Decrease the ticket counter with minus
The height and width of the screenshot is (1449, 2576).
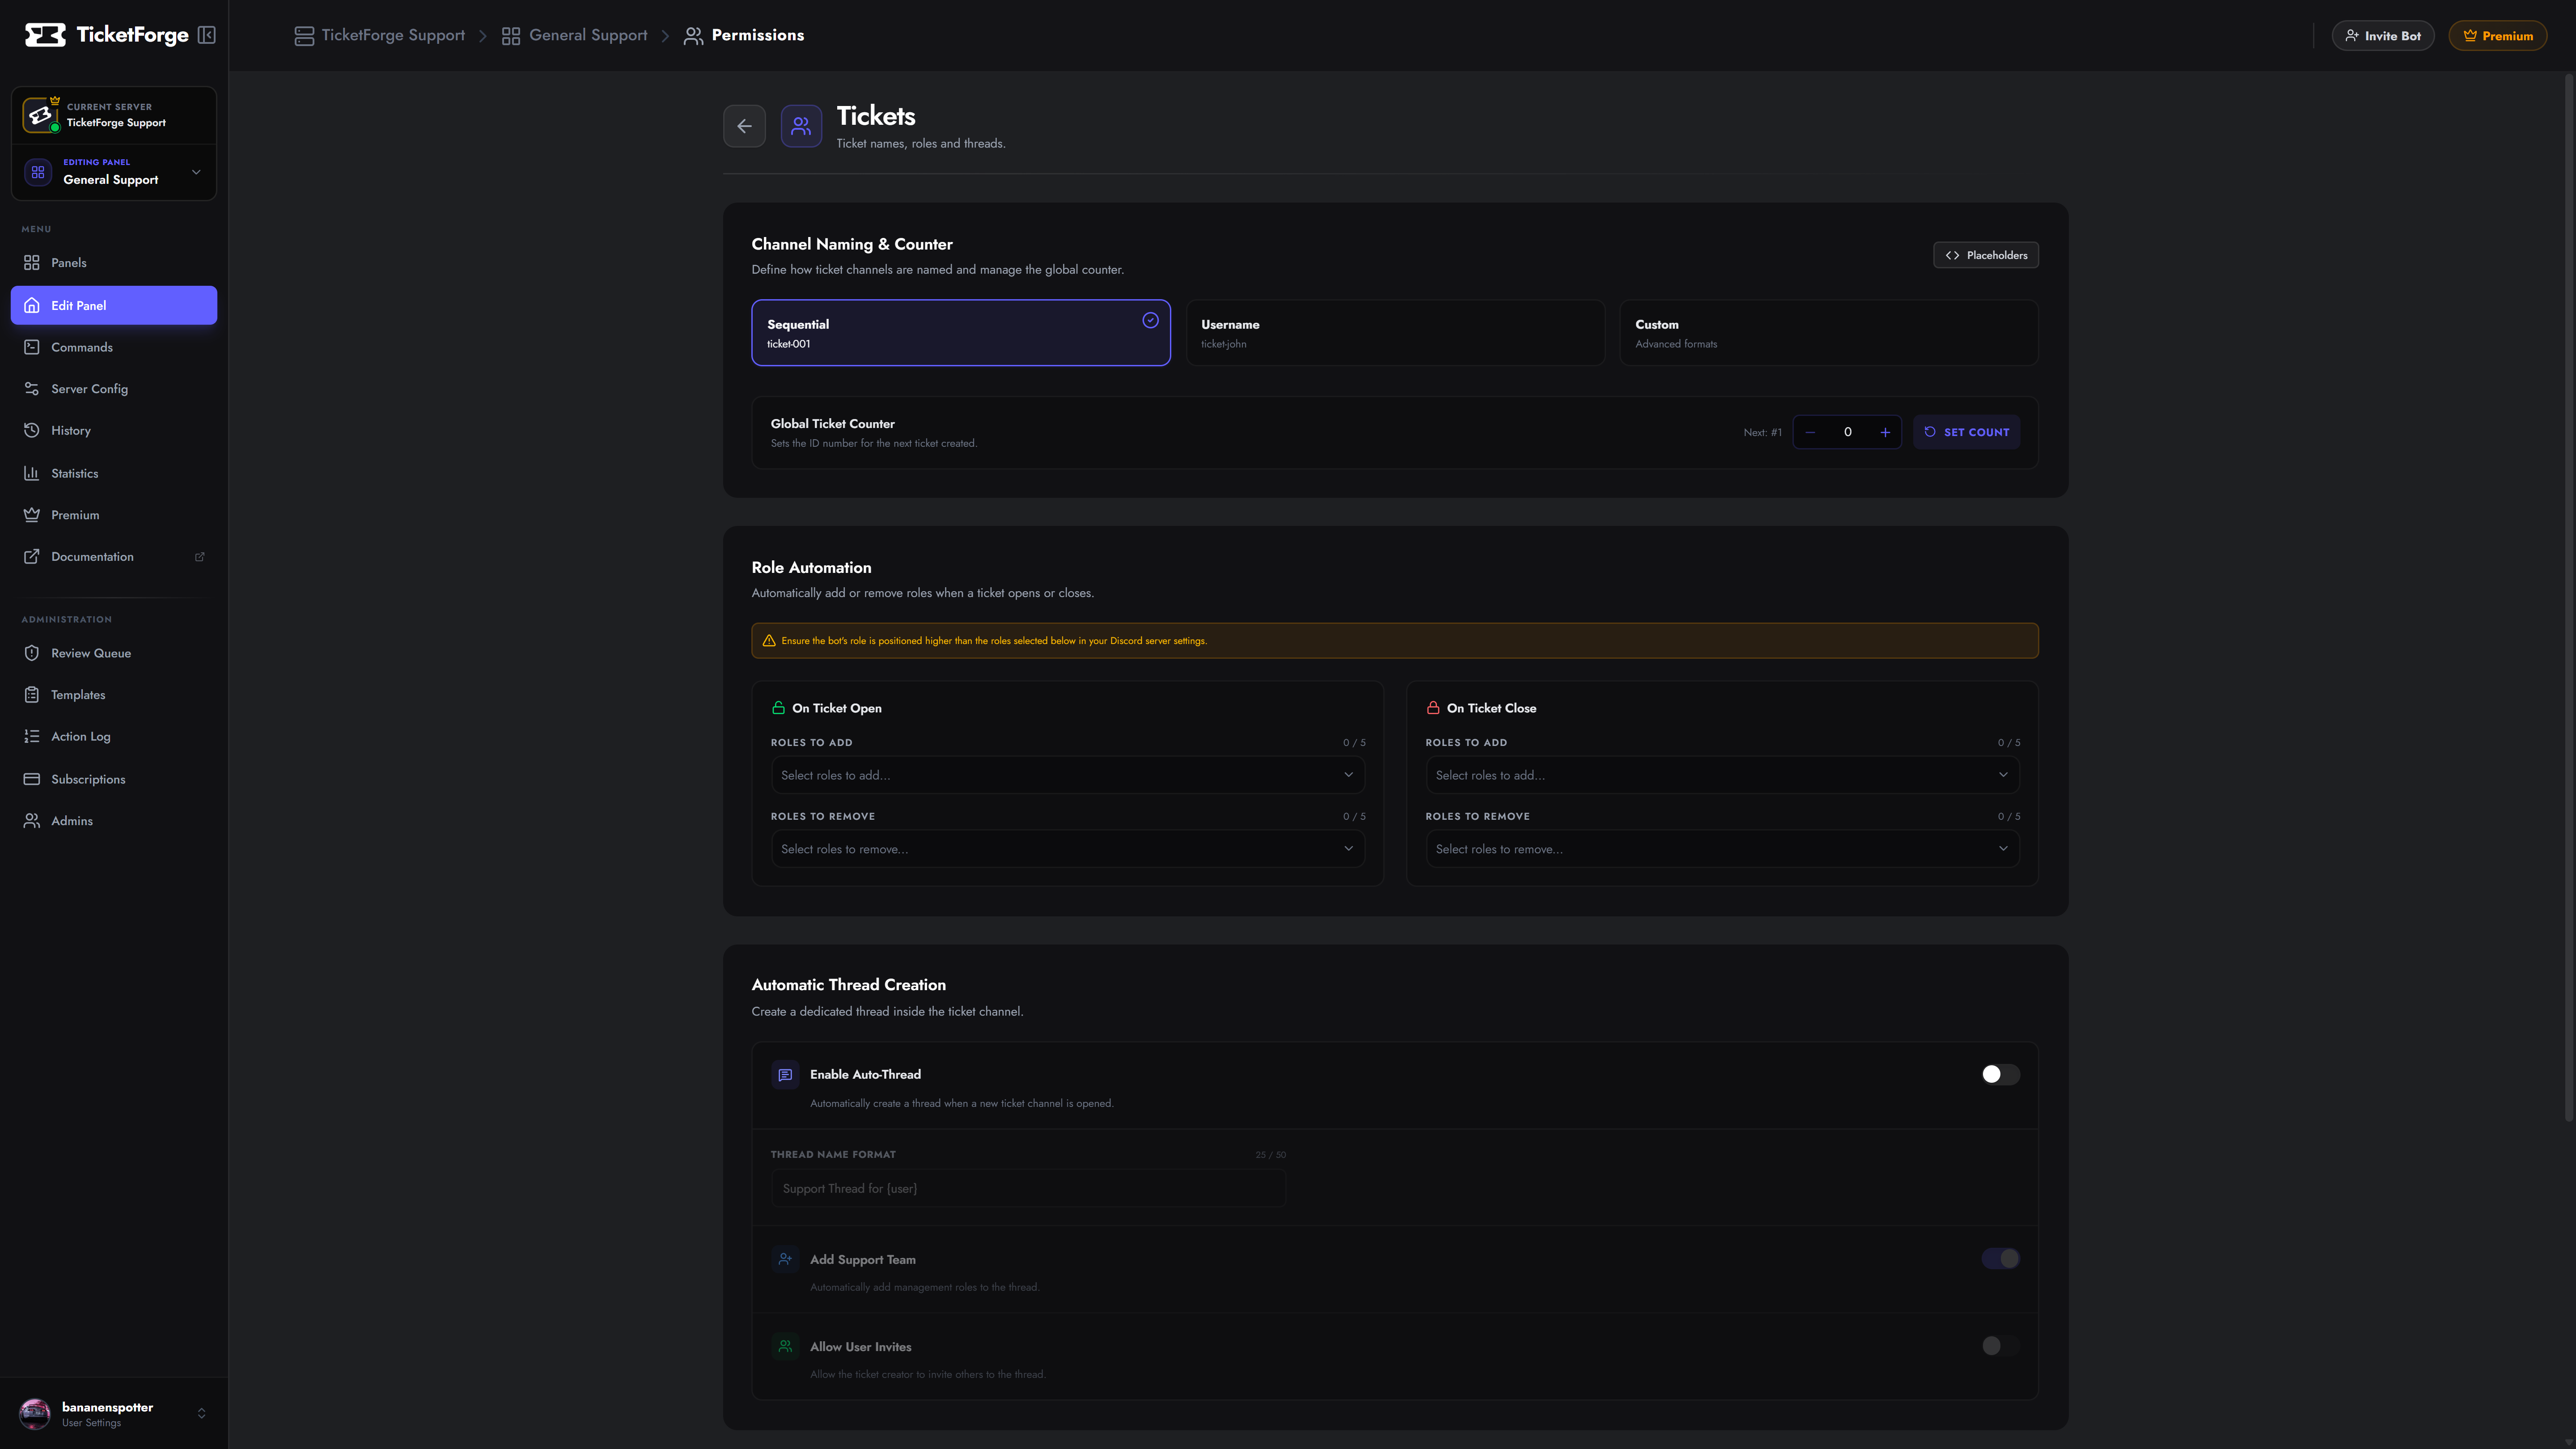point(1810,432)
